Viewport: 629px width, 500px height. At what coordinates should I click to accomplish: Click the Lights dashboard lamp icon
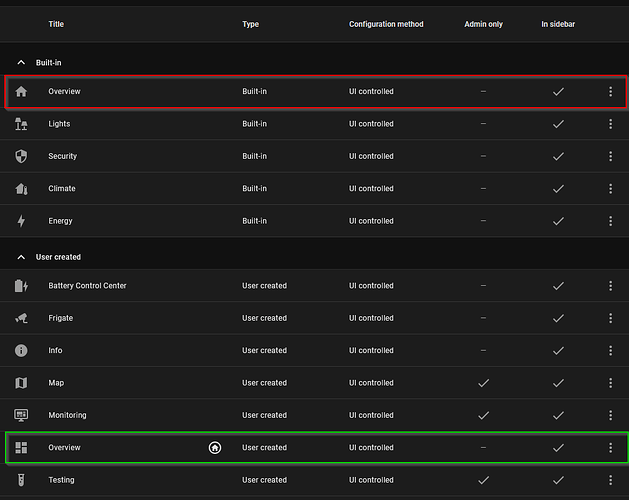pyautogui.click(x=21, y=124)
